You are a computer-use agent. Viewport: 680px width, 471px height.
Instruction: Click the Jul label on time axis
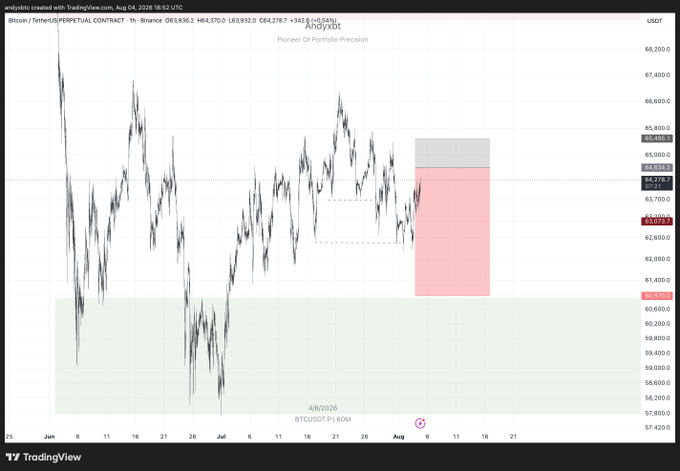221,437
